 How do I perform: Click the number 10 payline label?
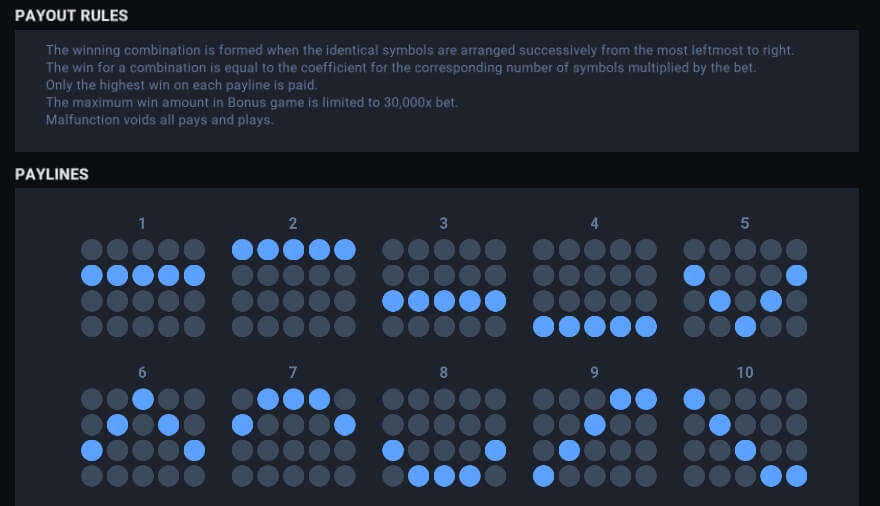(745, 372)
